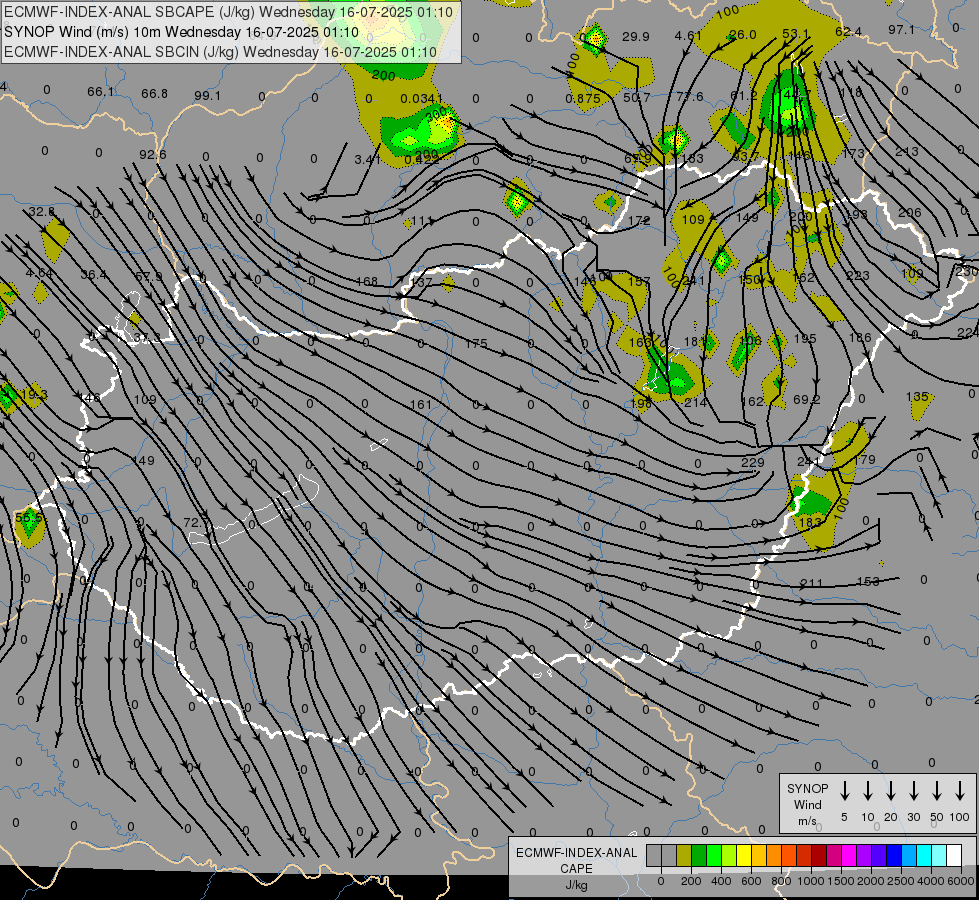Click the 5 m/s wind arrow in legend
Screen dimensions: 979x900
point(845,791)
